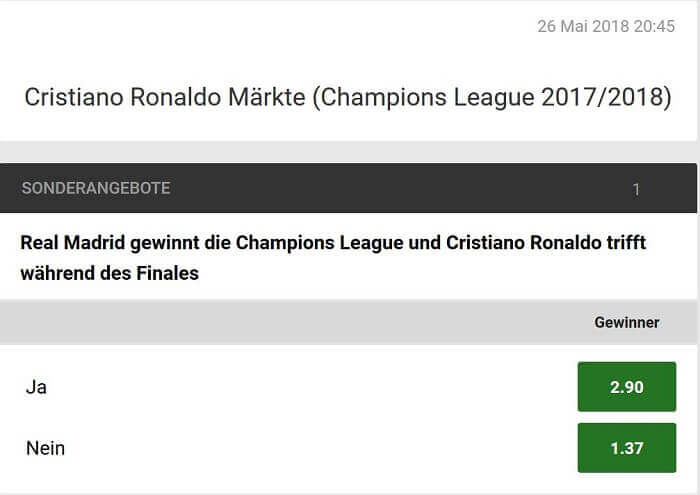Click the light grey separator above SONDERANGEBOTE
700x495 pixels.
(348, 152)
